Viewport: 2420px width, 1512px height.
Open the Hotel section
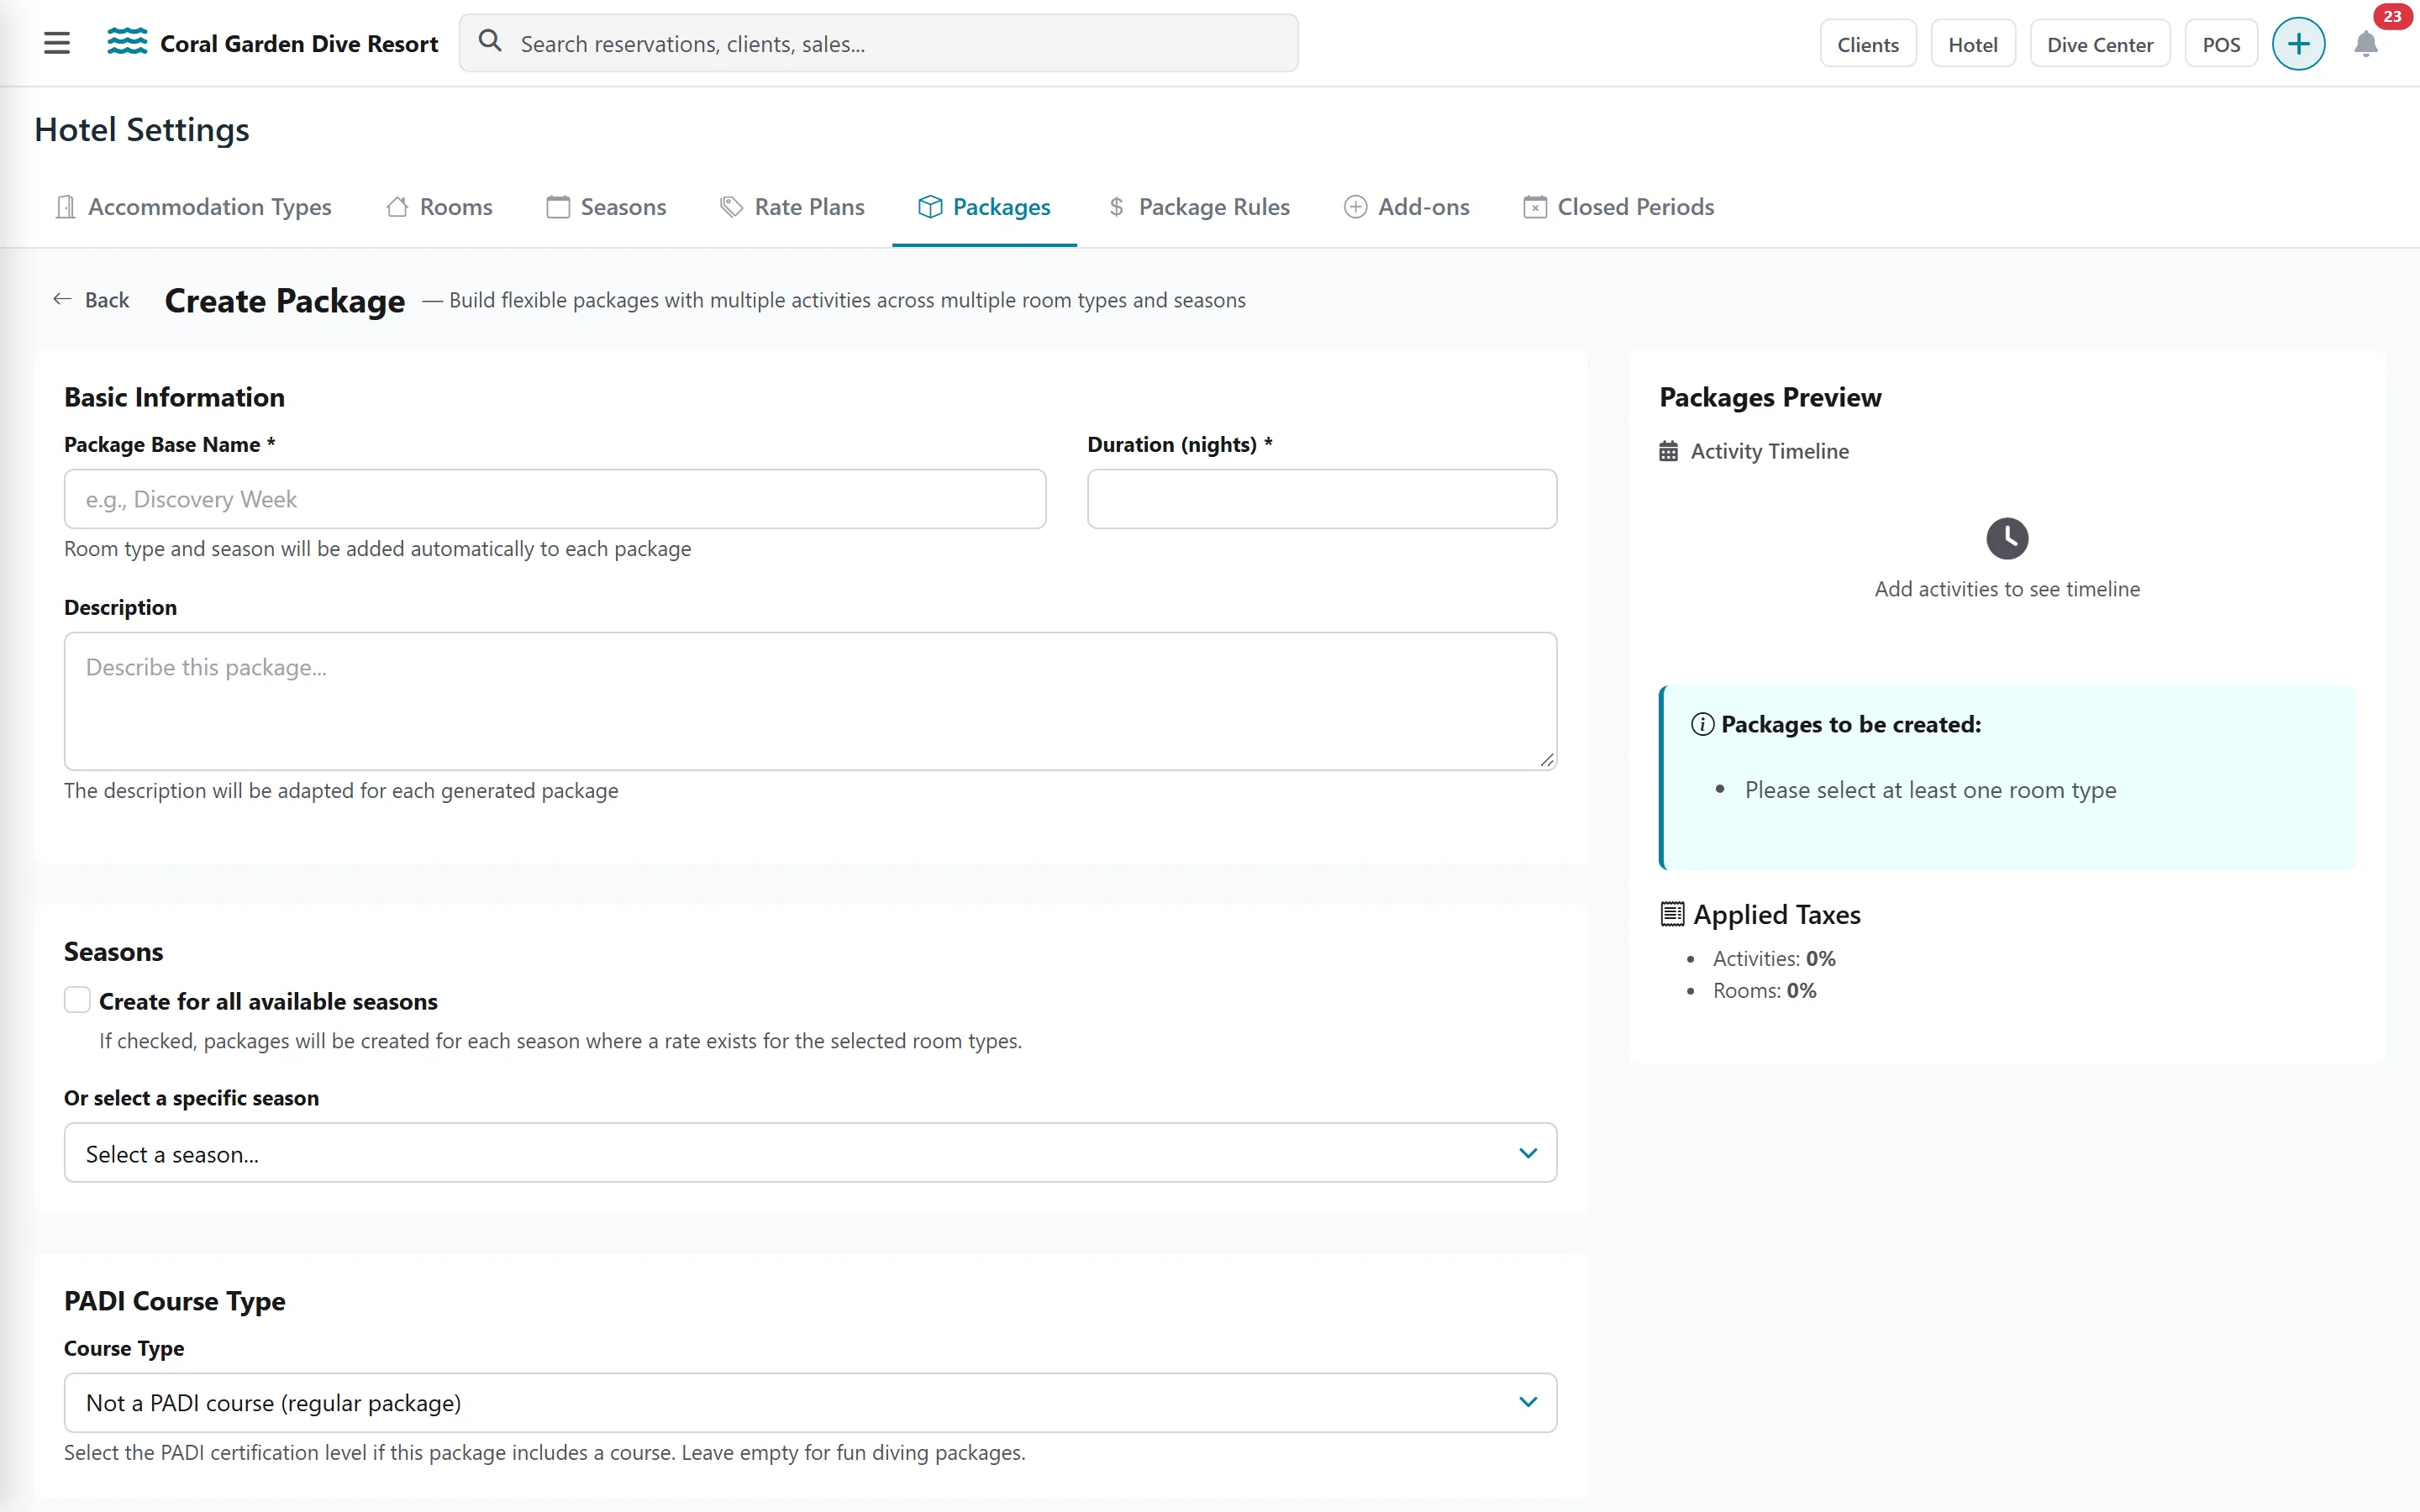click(x=1972, y=44)
